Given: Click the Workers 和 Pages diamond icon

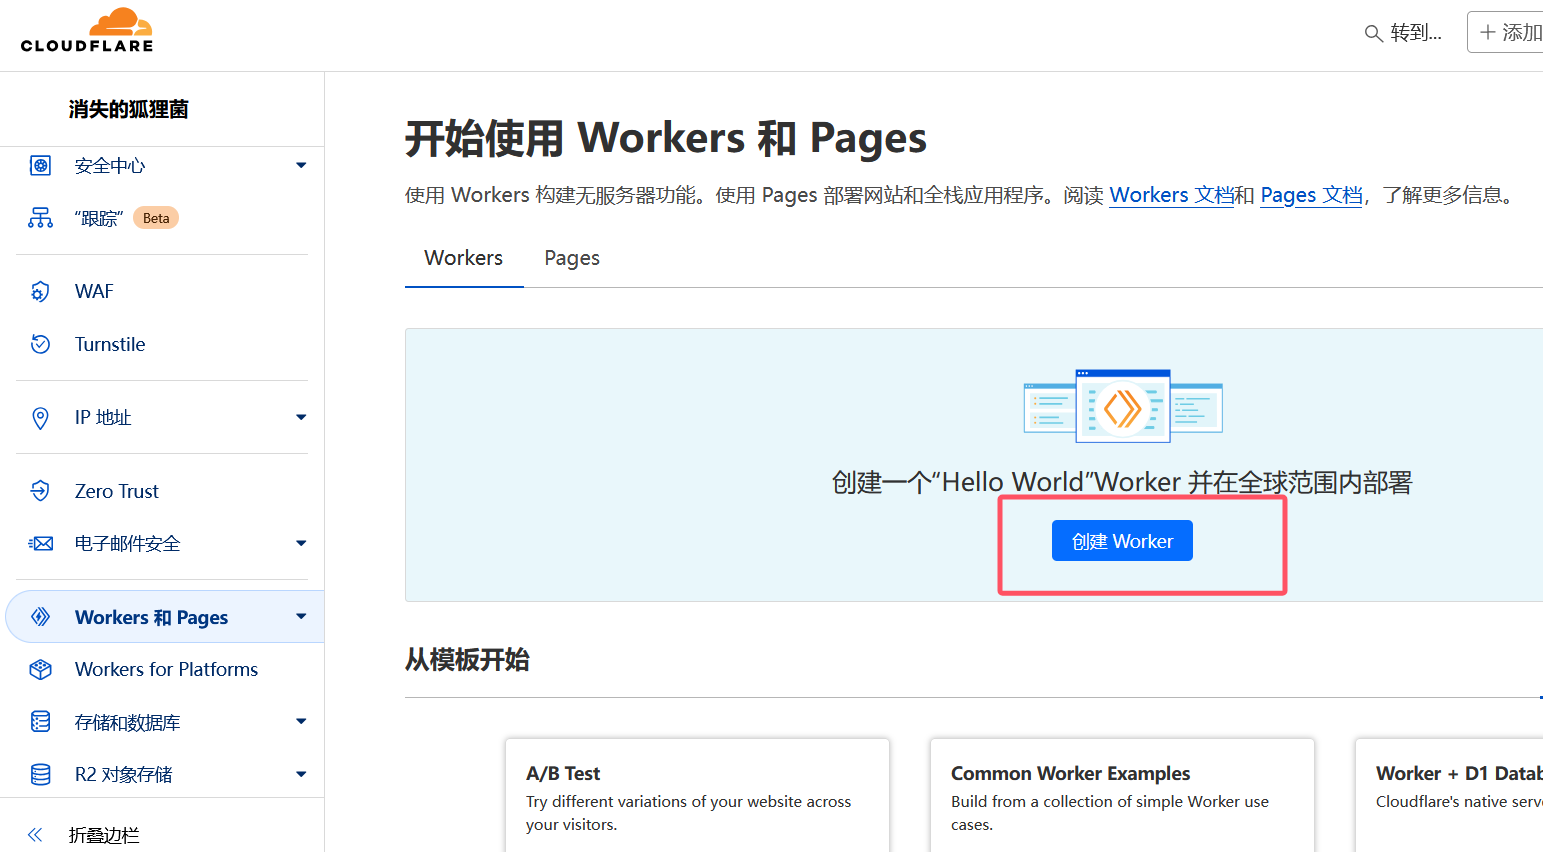Looking at the screenshot, I should click(40, 617).
